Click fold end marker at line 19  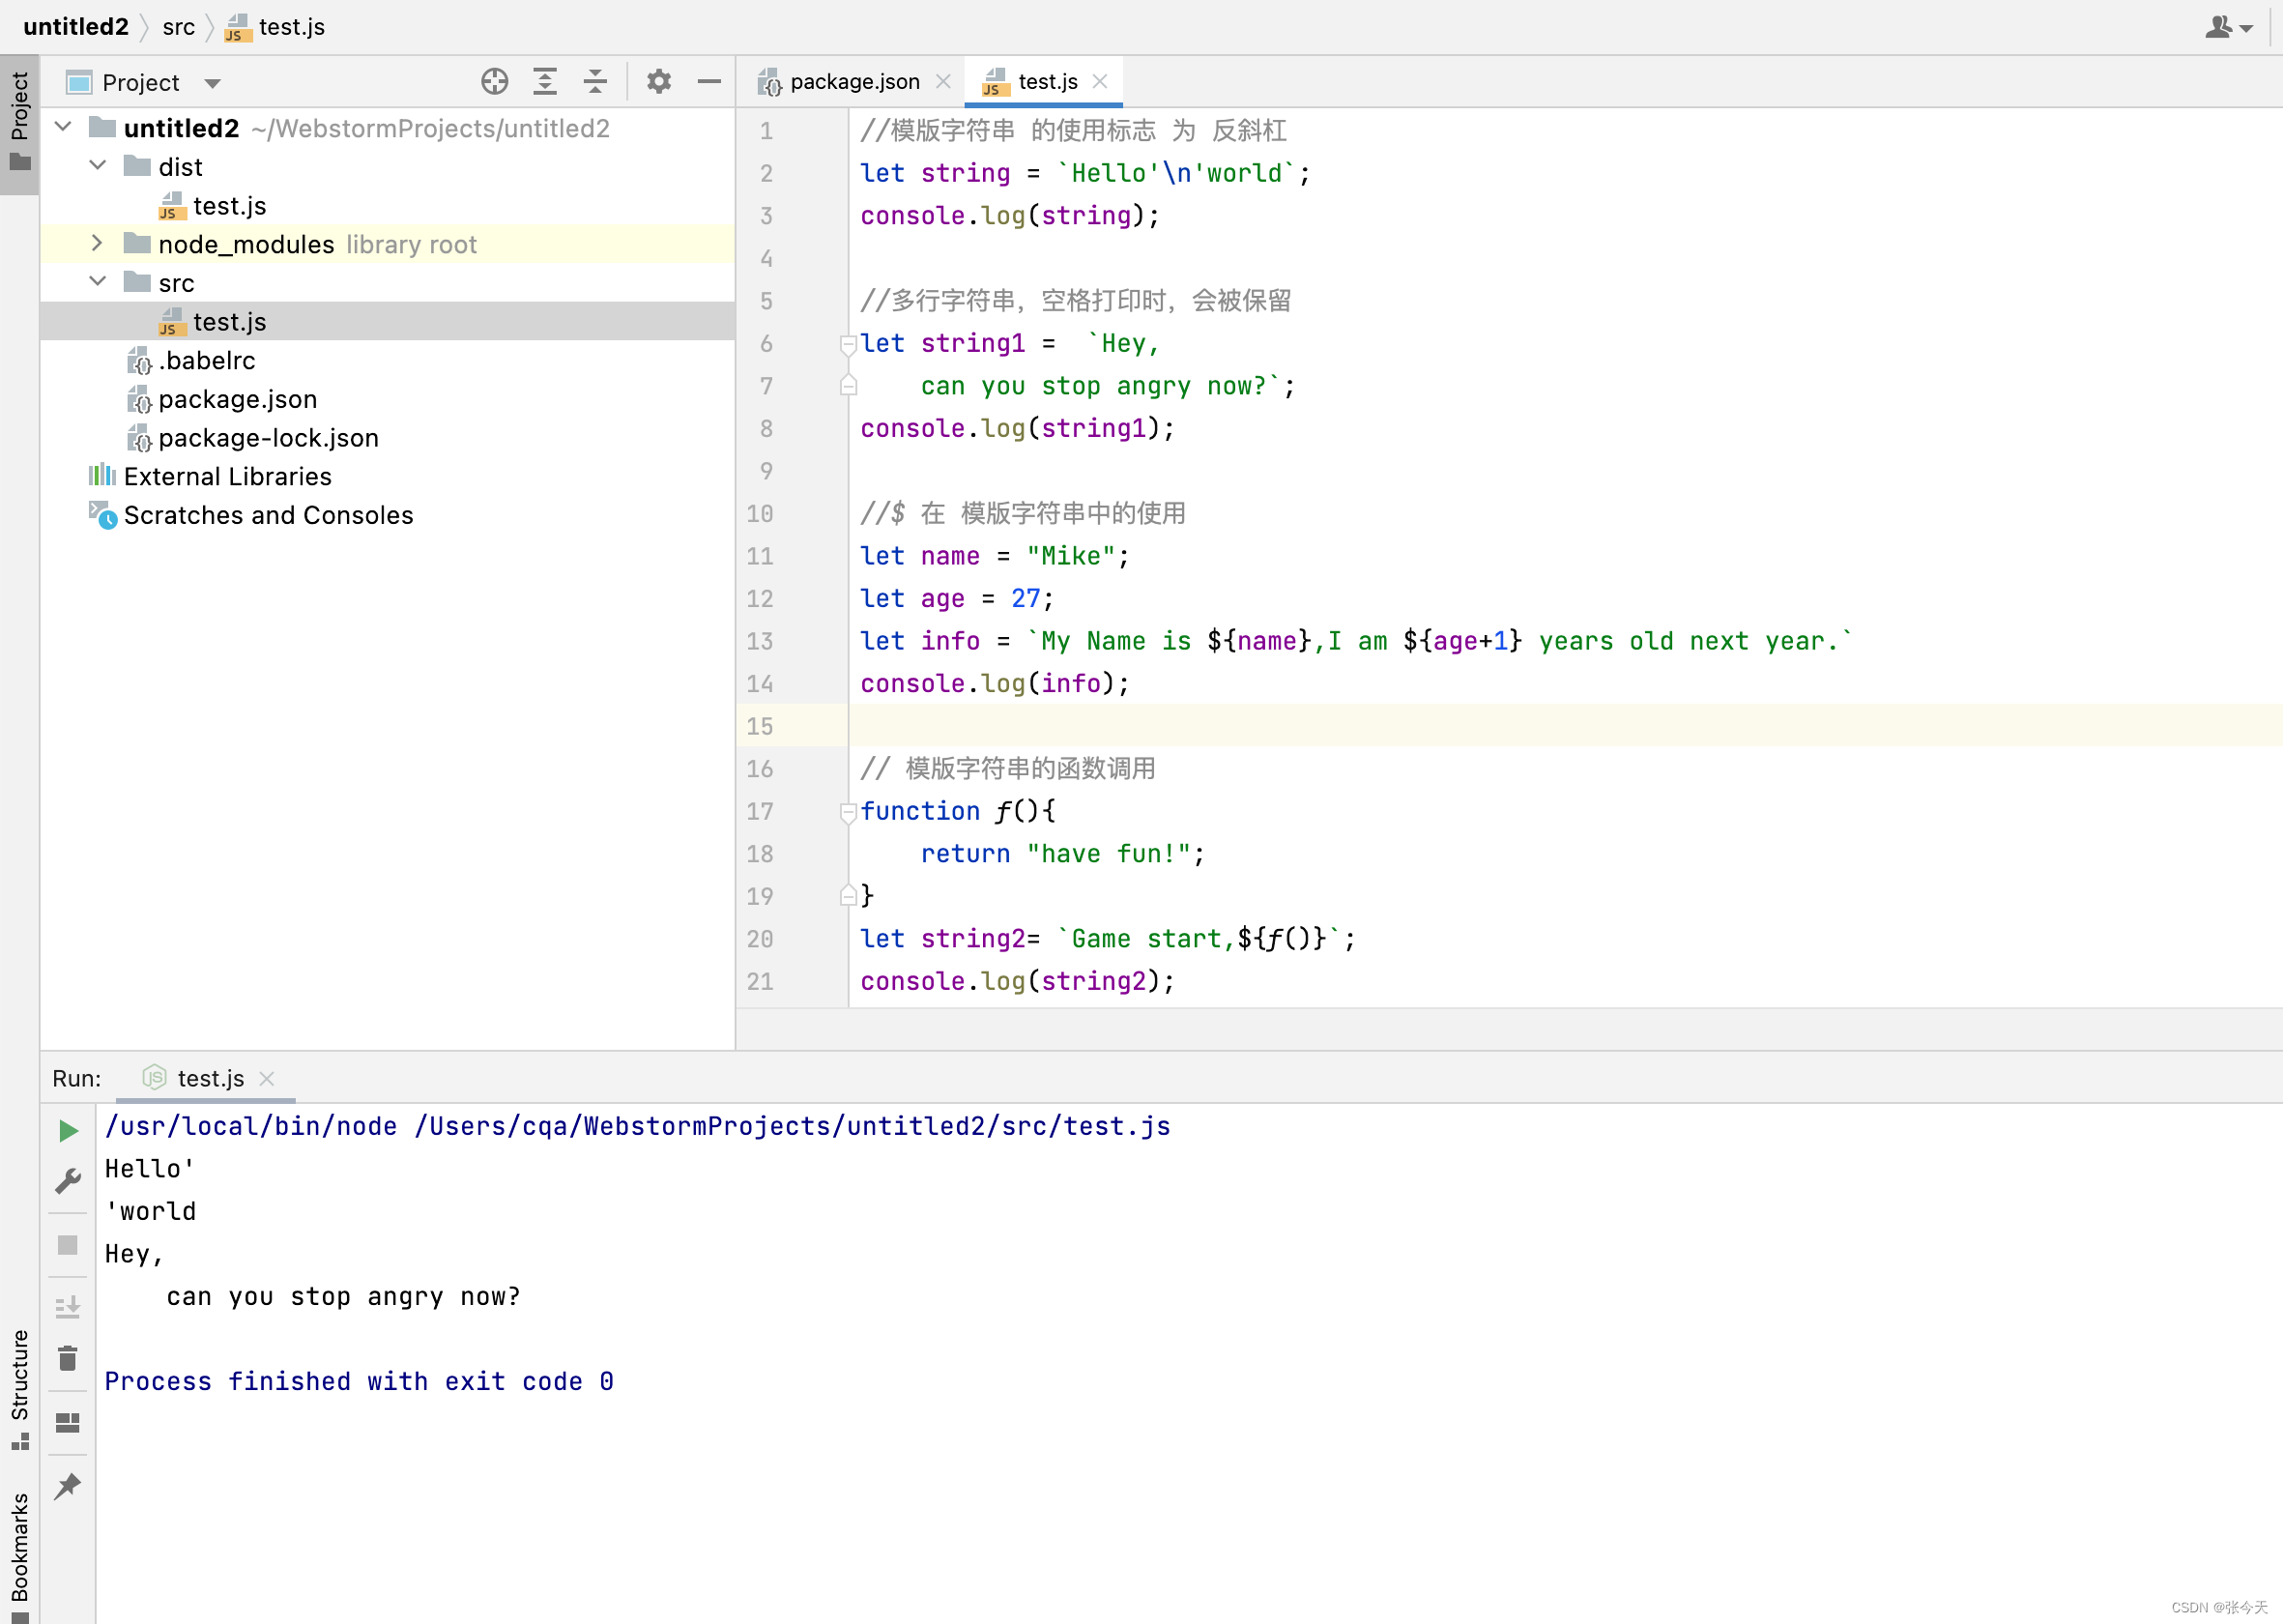(848, 896)
